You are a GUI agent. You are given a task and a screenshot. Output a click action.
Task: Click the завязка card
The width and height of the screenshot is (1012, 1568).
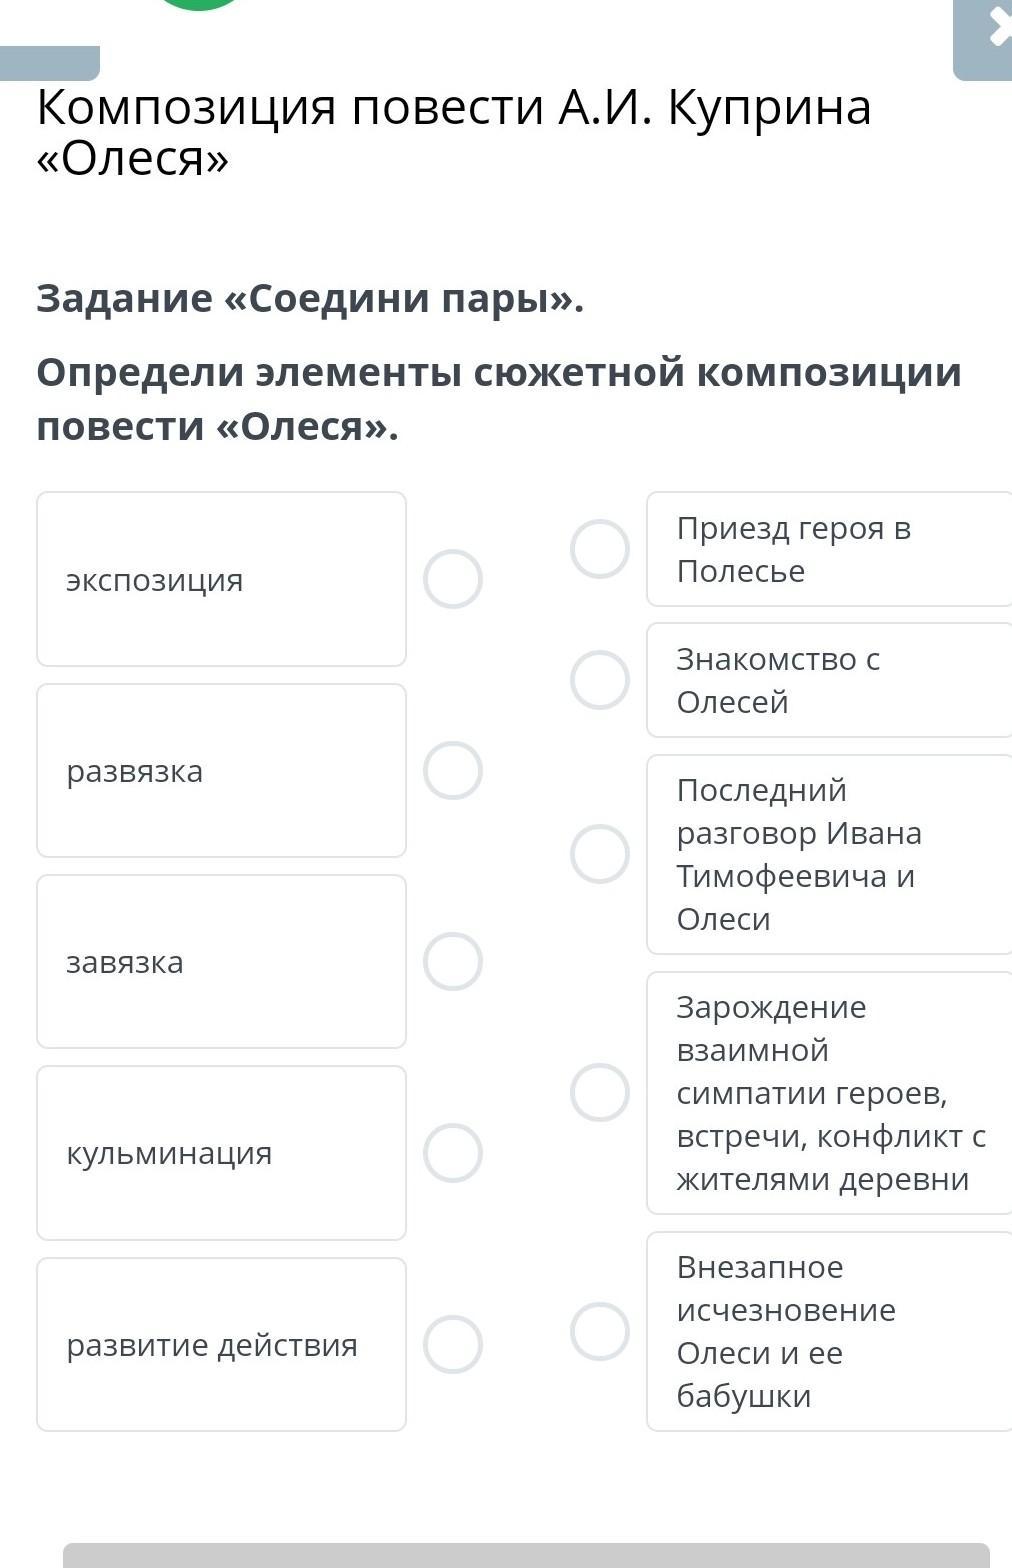tap(221, 962)
